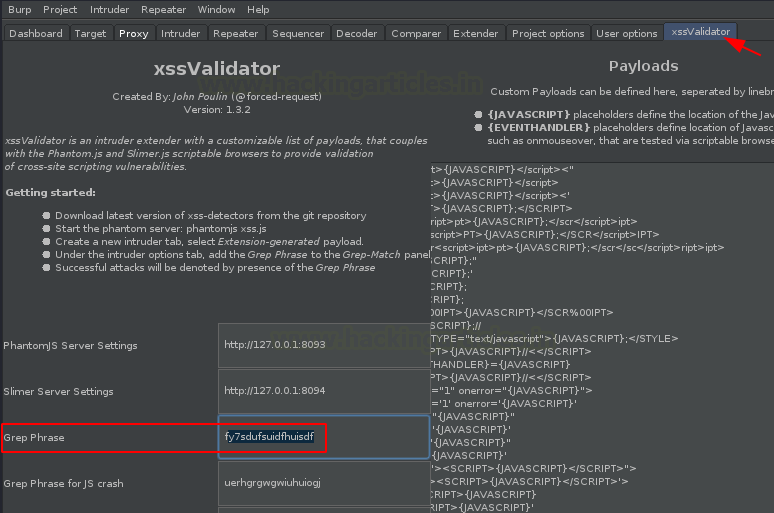Viewport: 774px width, 513px height.
Task: Click the Grep Phrase for JS crash field
Action: (x=324, y=483)
